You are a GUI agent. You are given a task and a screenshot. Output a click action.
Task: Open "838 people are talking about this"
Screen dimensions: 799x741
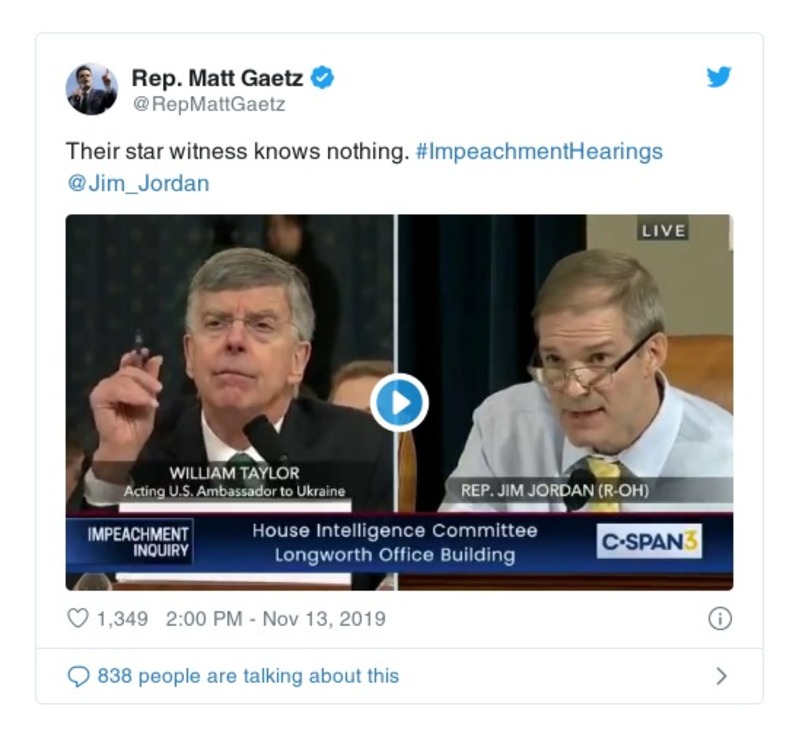click(248, 676)
